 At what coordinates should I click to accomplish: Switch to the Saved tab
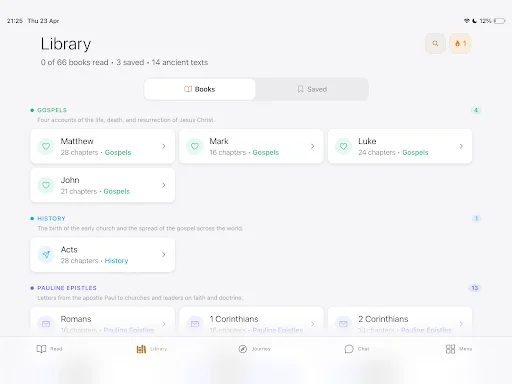312,89
